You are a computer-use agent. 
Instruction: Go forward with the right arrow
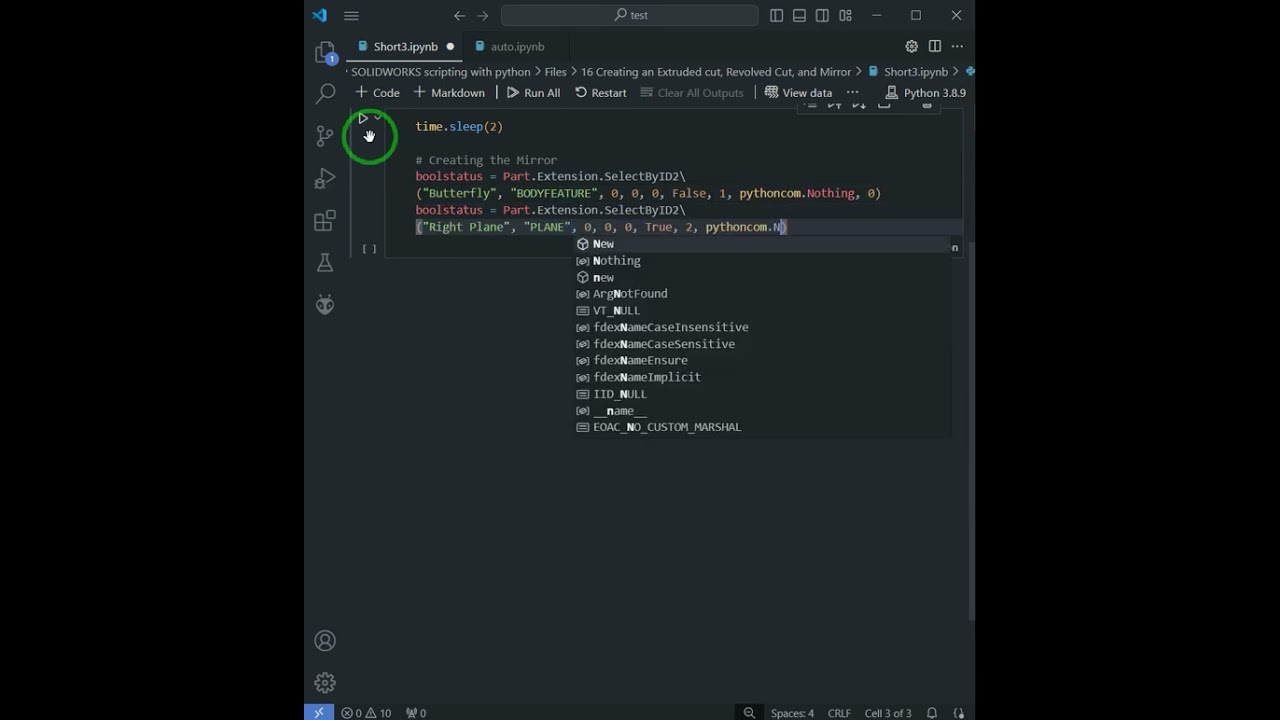(x=483, y=15)
